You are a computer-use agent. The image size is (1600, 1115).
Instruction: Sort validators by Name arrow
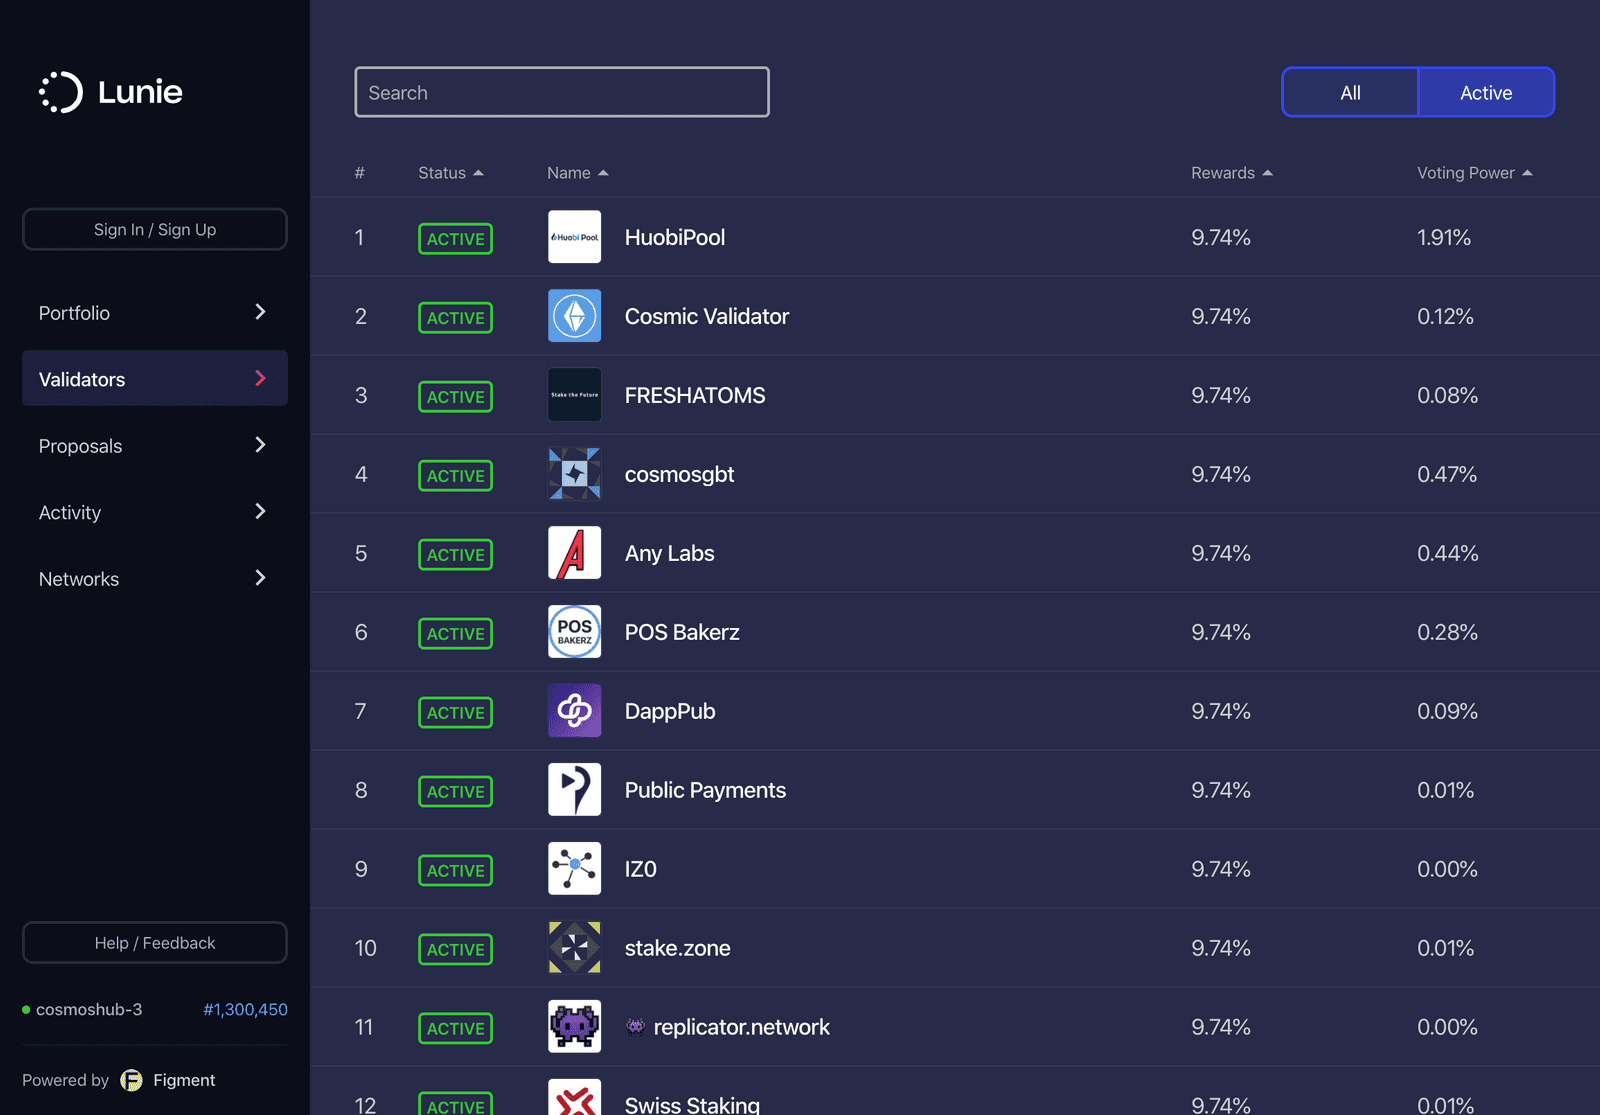click(x=603, y=173)
